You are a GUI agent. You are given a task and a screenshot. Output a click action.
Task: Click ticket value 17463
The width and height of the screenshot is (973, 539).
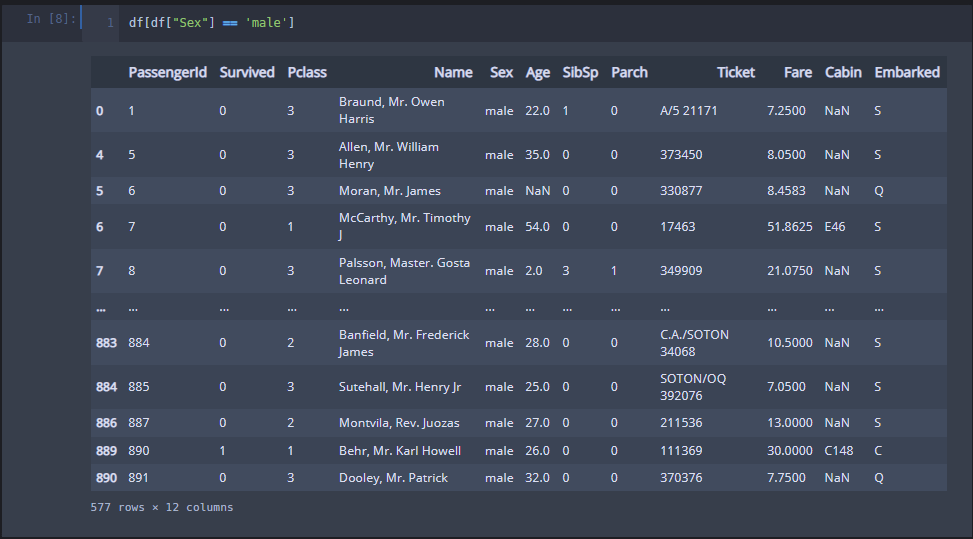tap(678, 227)
